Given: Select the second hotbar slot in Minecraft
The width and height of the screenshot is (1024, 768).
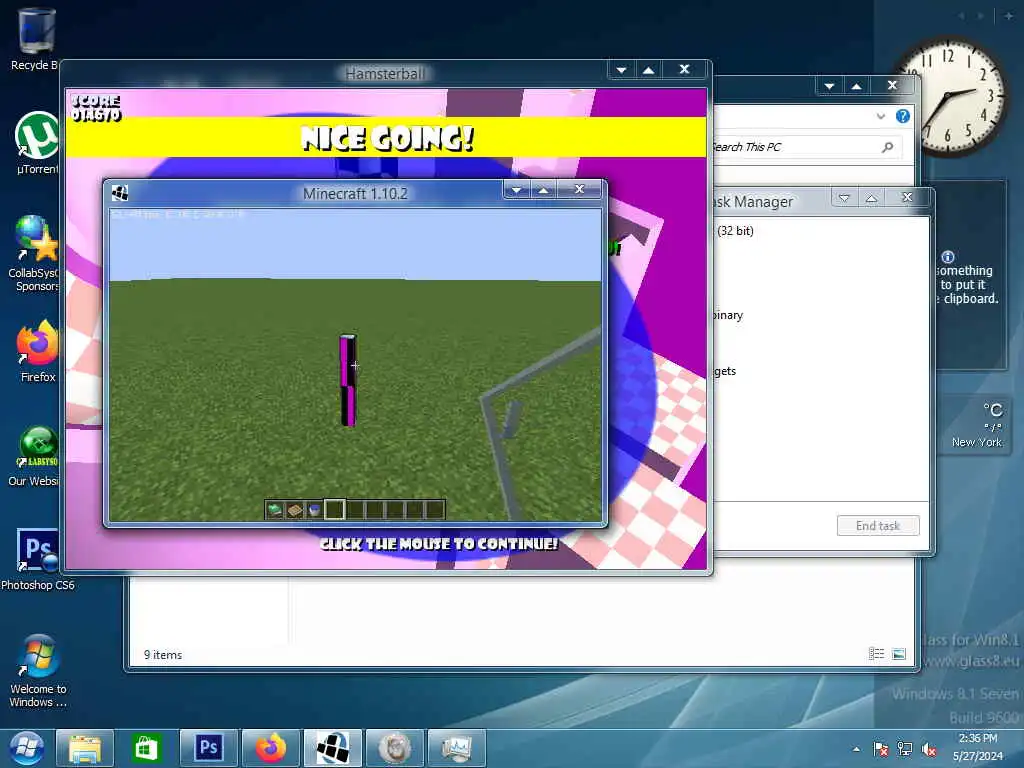Looking at the screenshot, I should (x=295, y=509).
